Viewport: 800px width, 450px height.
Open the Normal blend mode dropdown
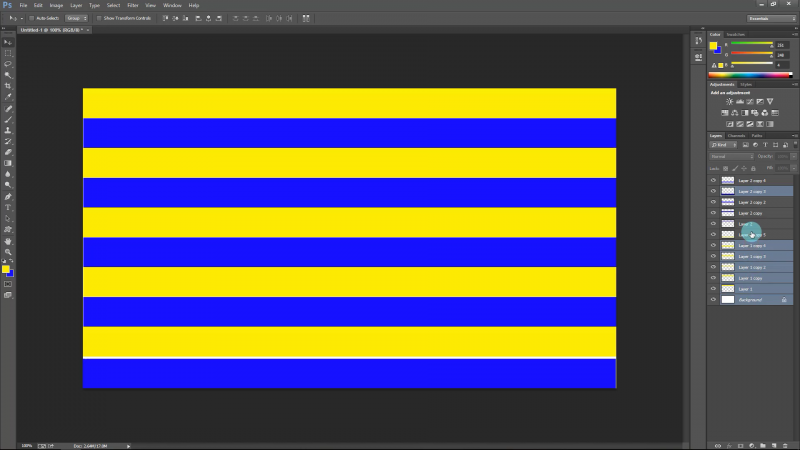tap(731, 157)
